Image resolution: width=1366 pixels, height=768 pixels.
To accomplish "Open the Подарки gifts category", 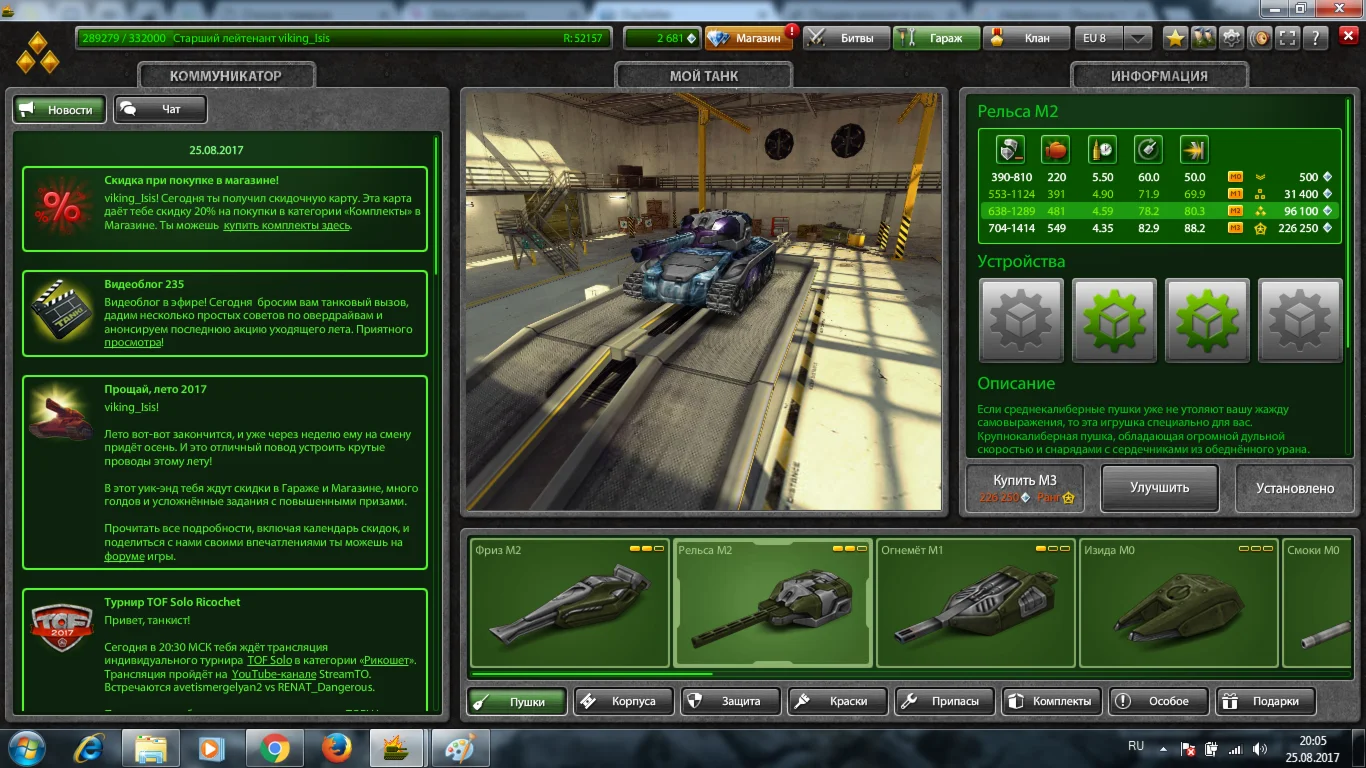I will point(1266,701).
